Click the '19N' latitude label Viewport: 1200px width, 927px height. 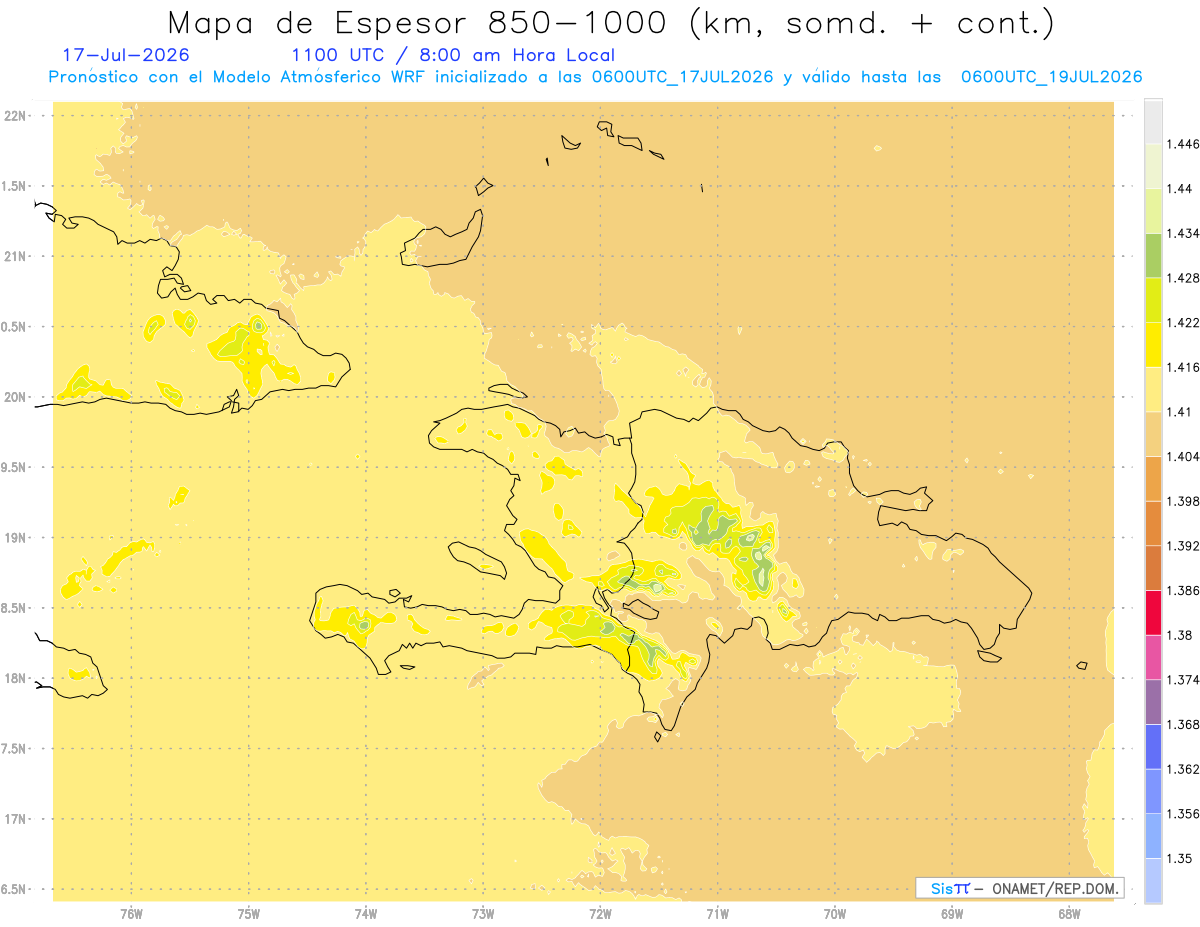(16, 538)
